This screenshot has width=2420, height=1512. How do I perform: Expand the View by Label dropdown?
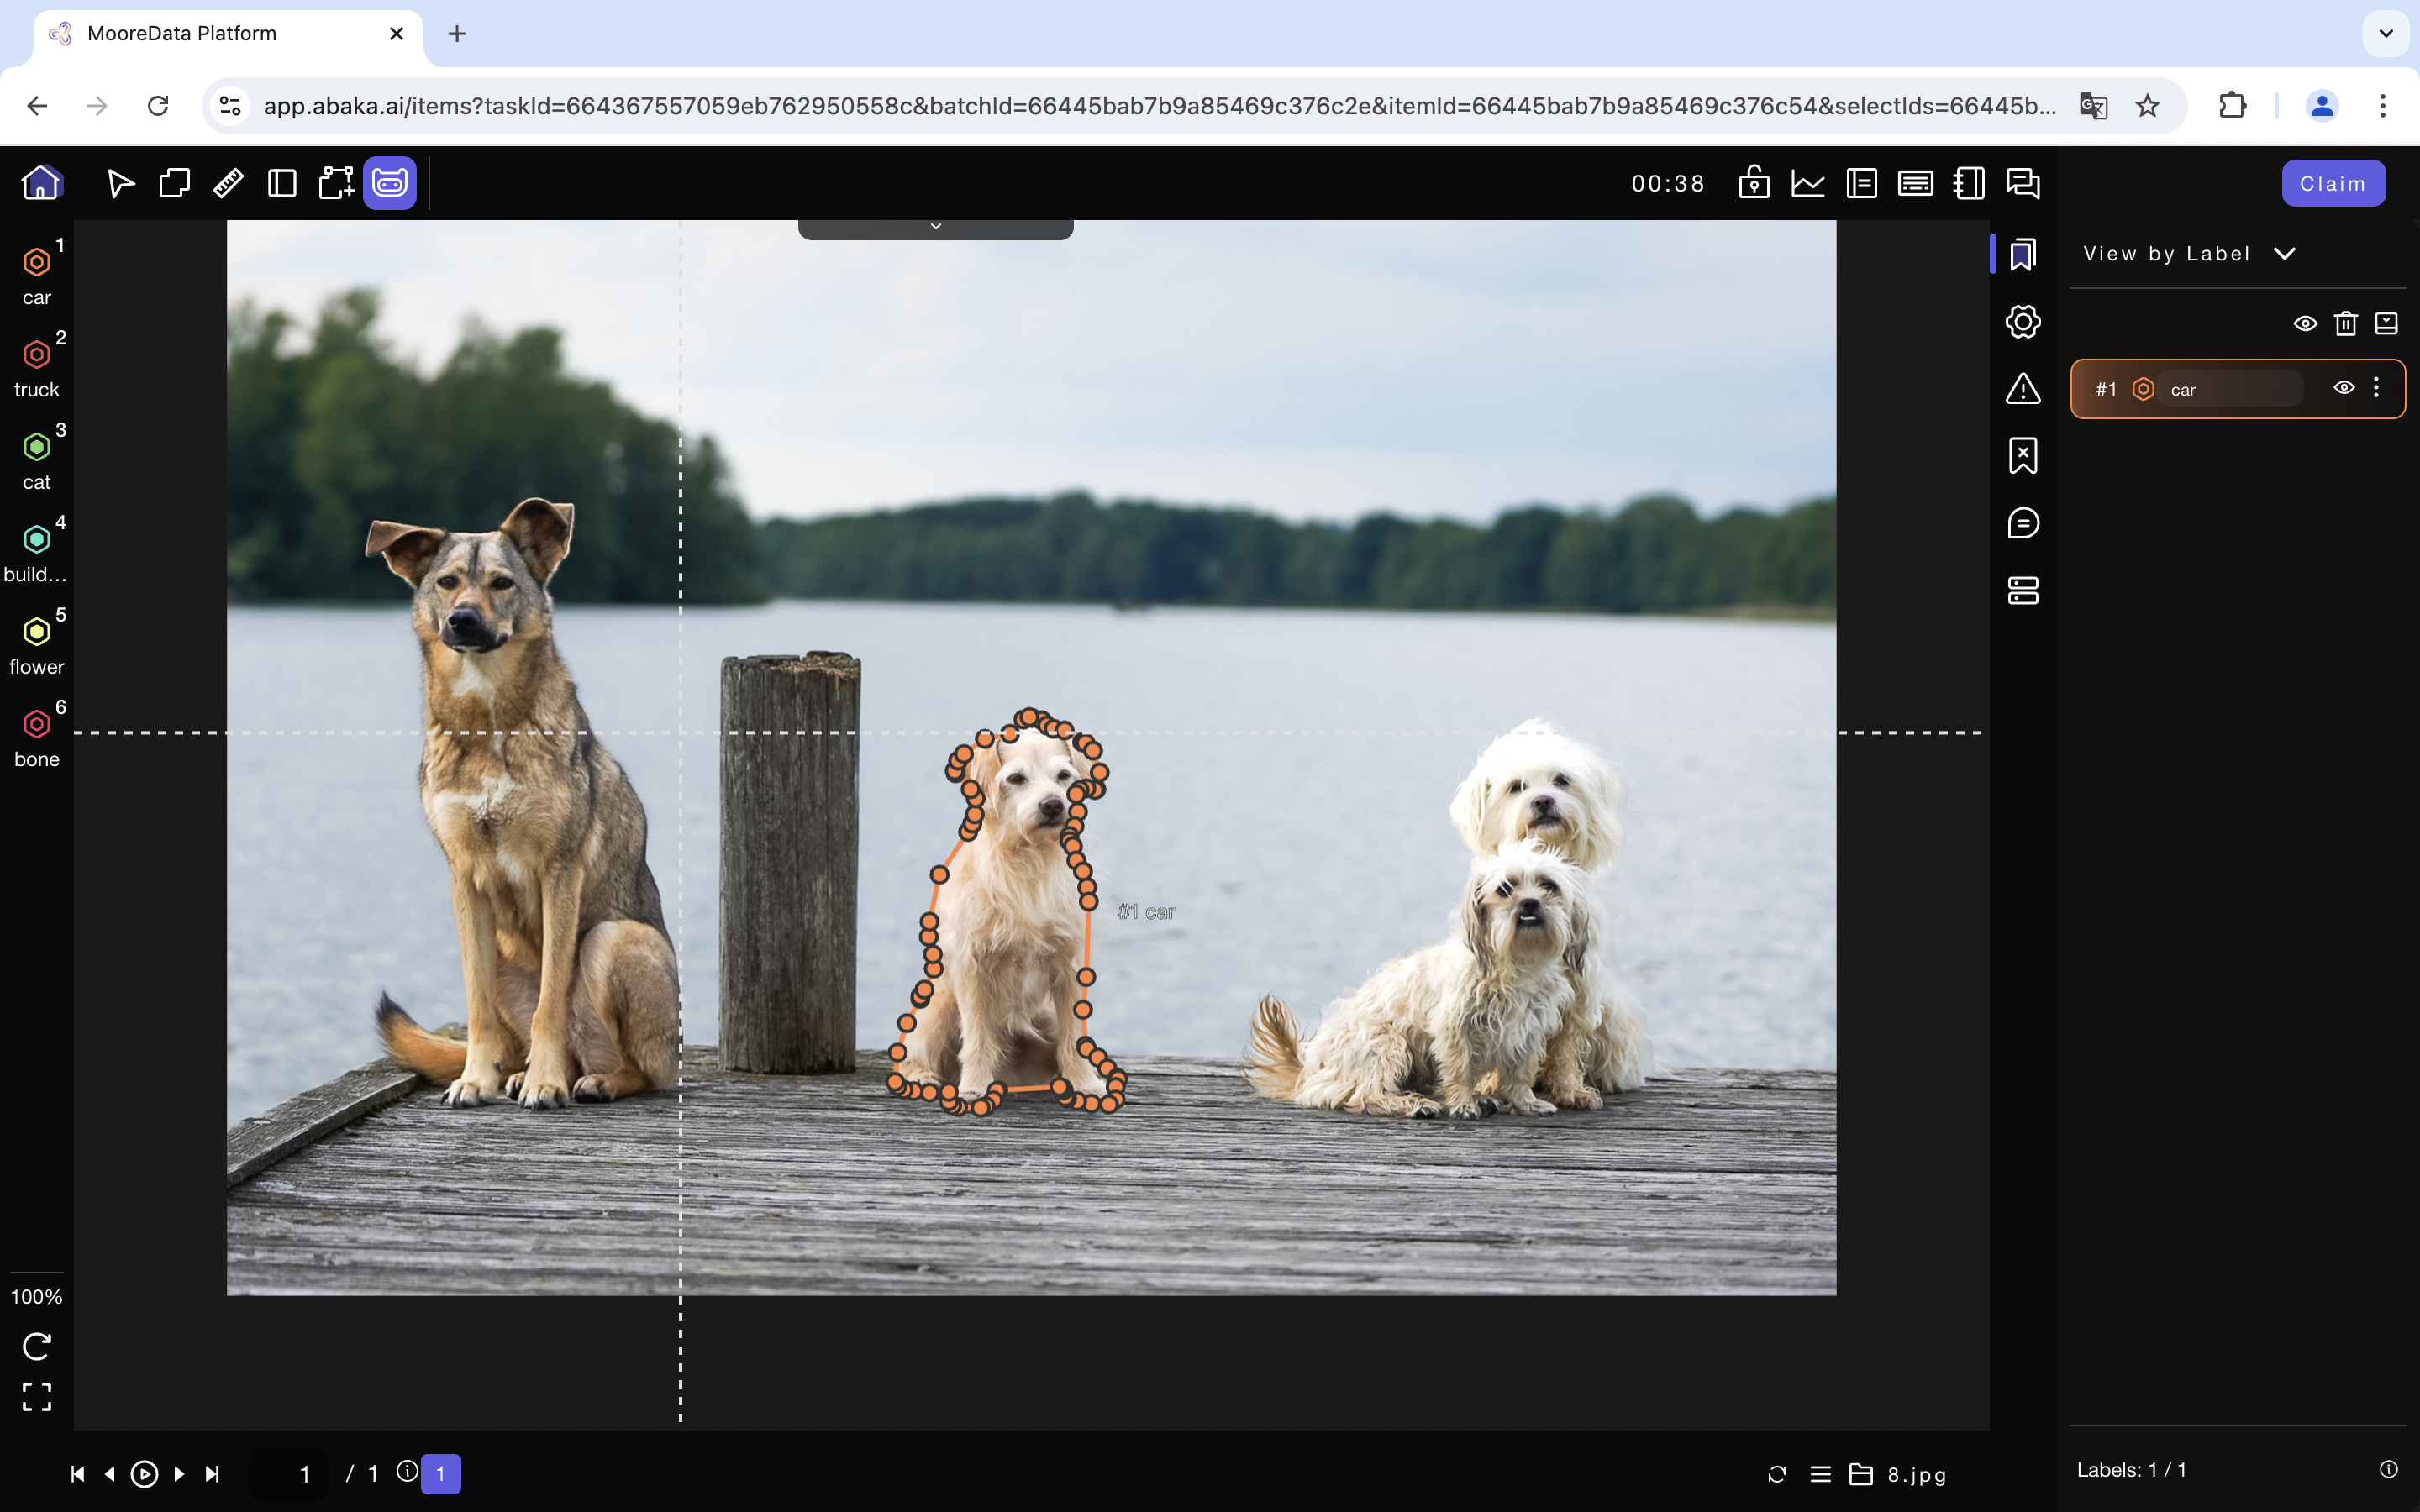coord(2284,254)
